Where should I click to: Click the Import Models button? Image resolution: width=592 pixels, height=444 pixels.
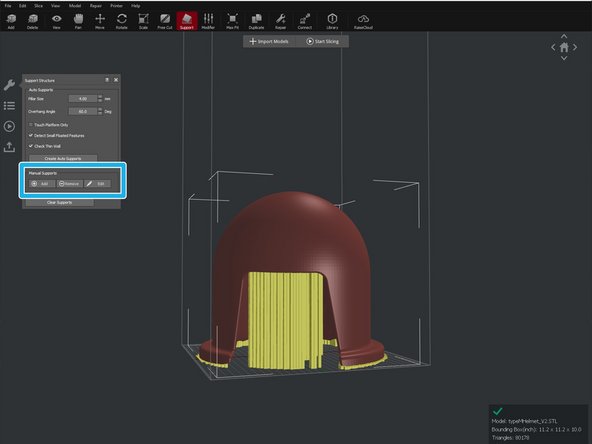coord(269,42)
